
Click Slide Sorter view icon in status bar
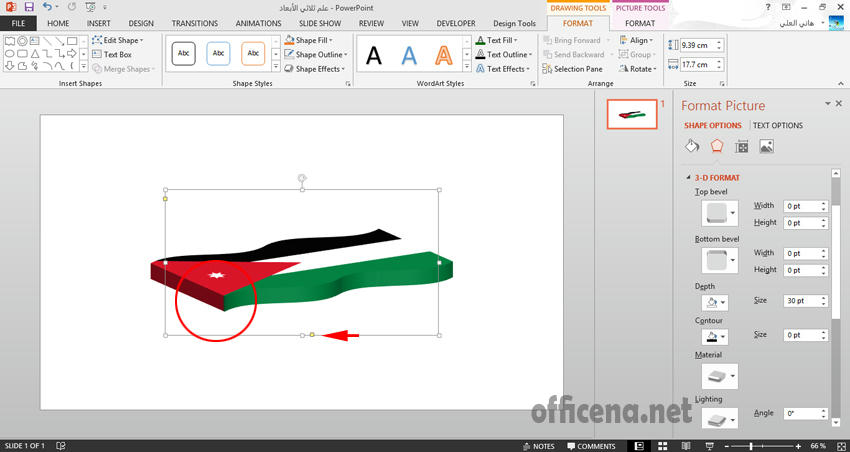663,446
